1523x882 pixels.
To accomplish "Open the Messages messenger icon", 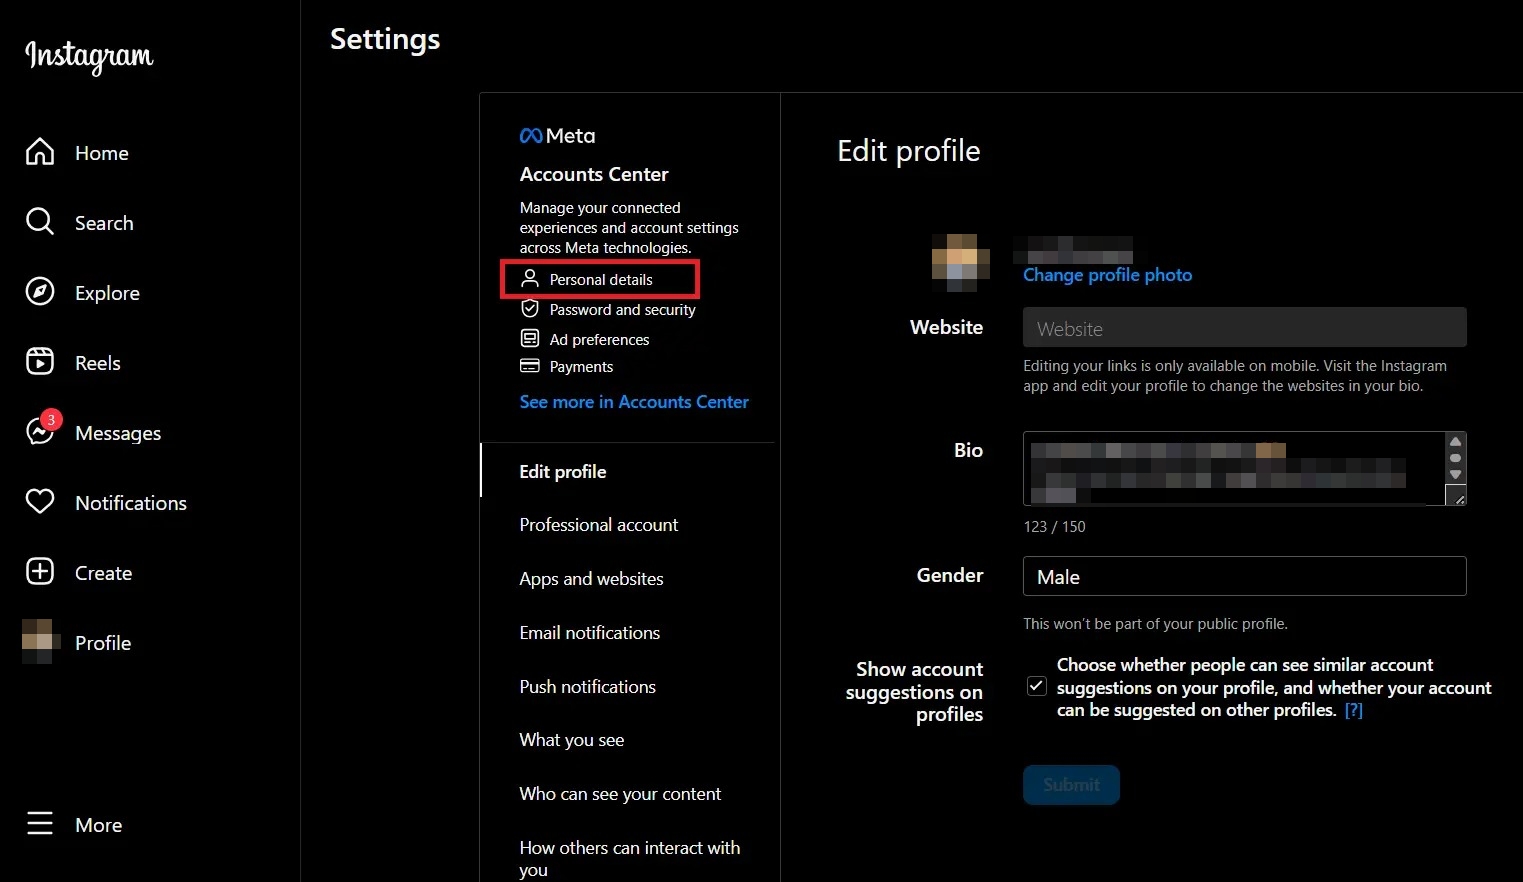I will 40,432.
